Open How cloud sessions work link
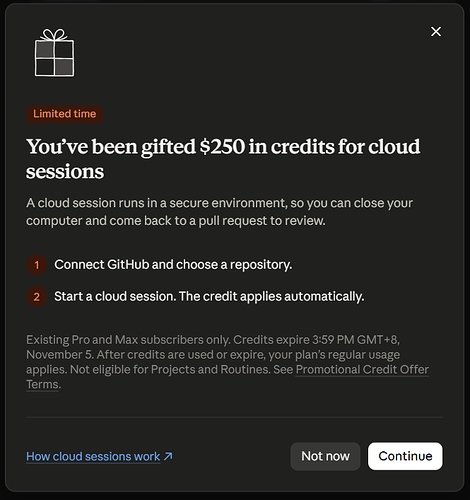470x500 pixels. click(x=93, y=456)
